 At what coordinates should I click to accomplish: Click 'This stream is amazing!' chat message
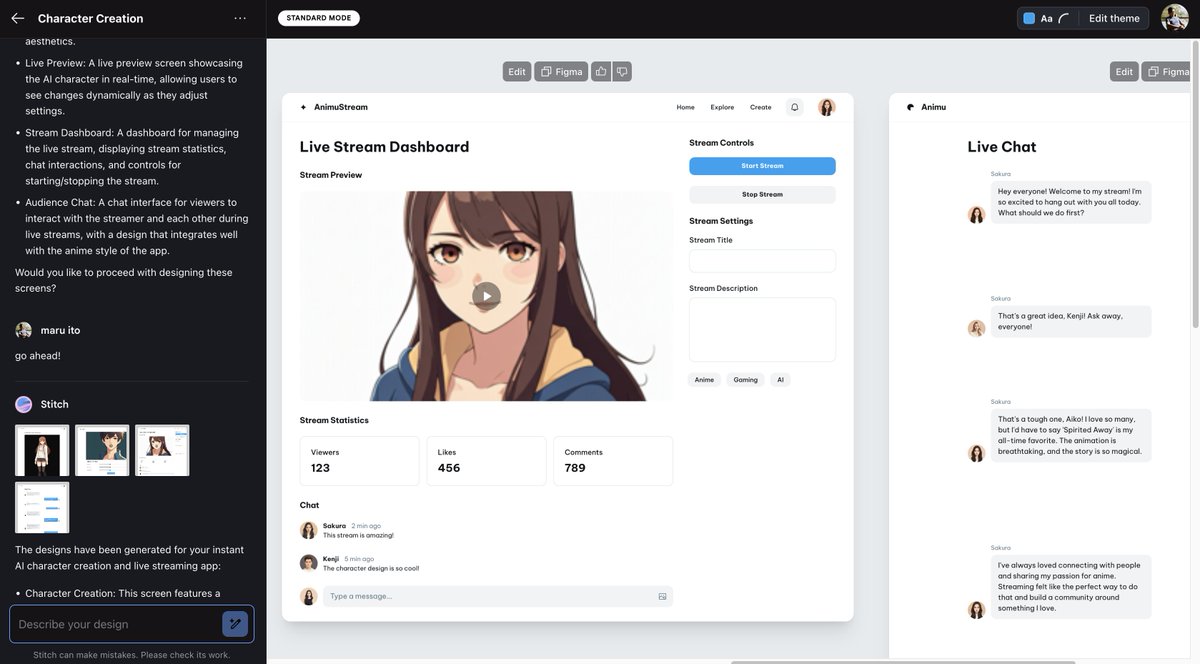click(358, 535)
